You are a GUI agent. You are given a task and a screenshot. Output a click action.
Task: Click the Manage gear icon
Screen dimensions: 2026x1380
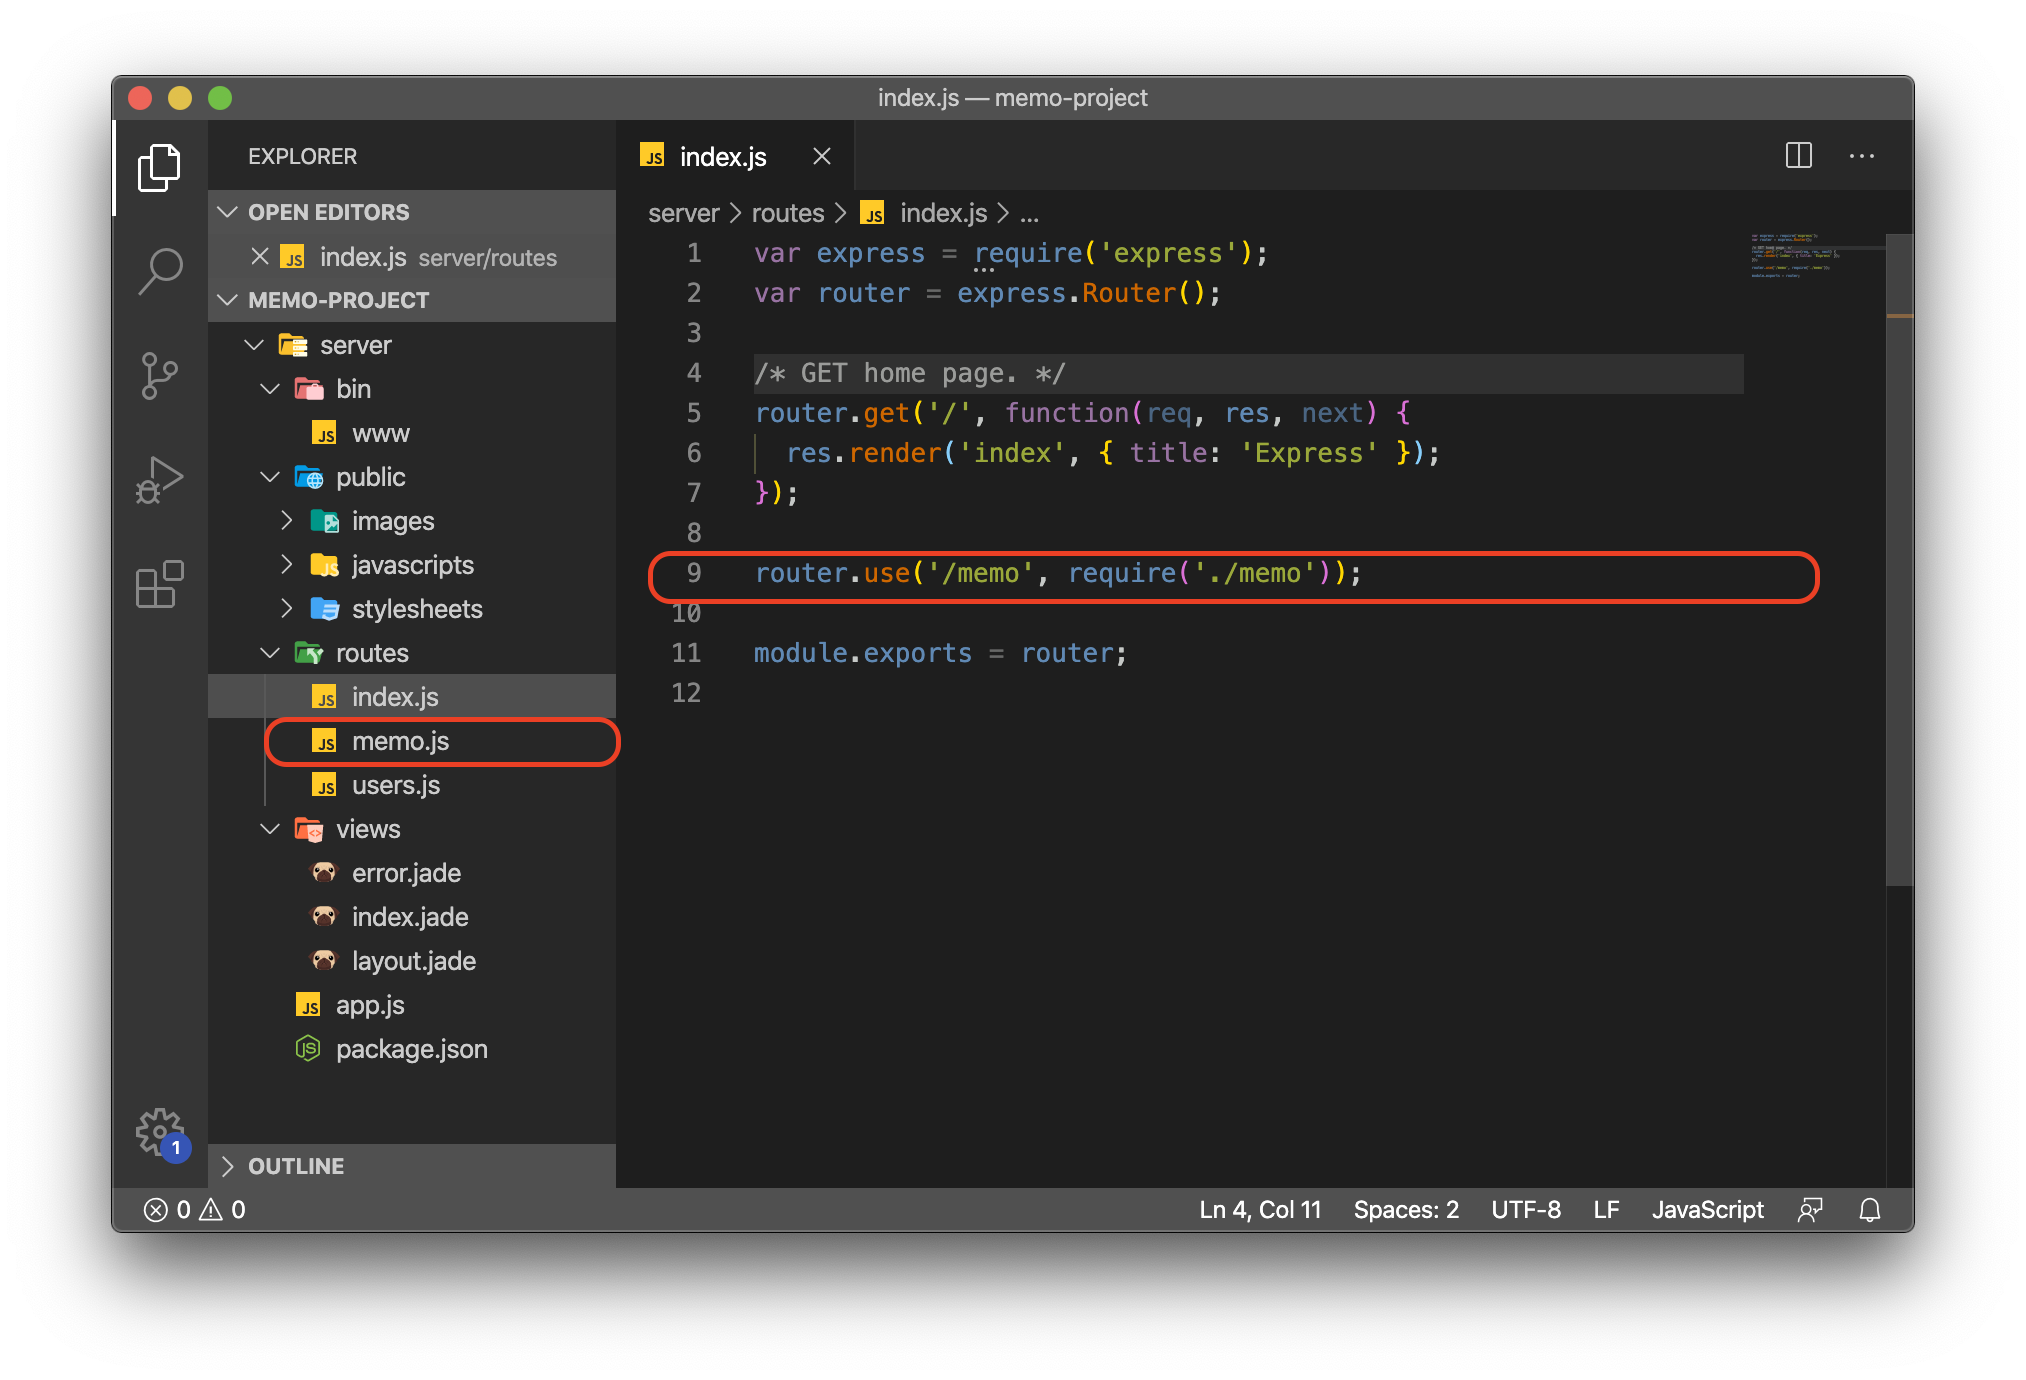point(160,1132)
